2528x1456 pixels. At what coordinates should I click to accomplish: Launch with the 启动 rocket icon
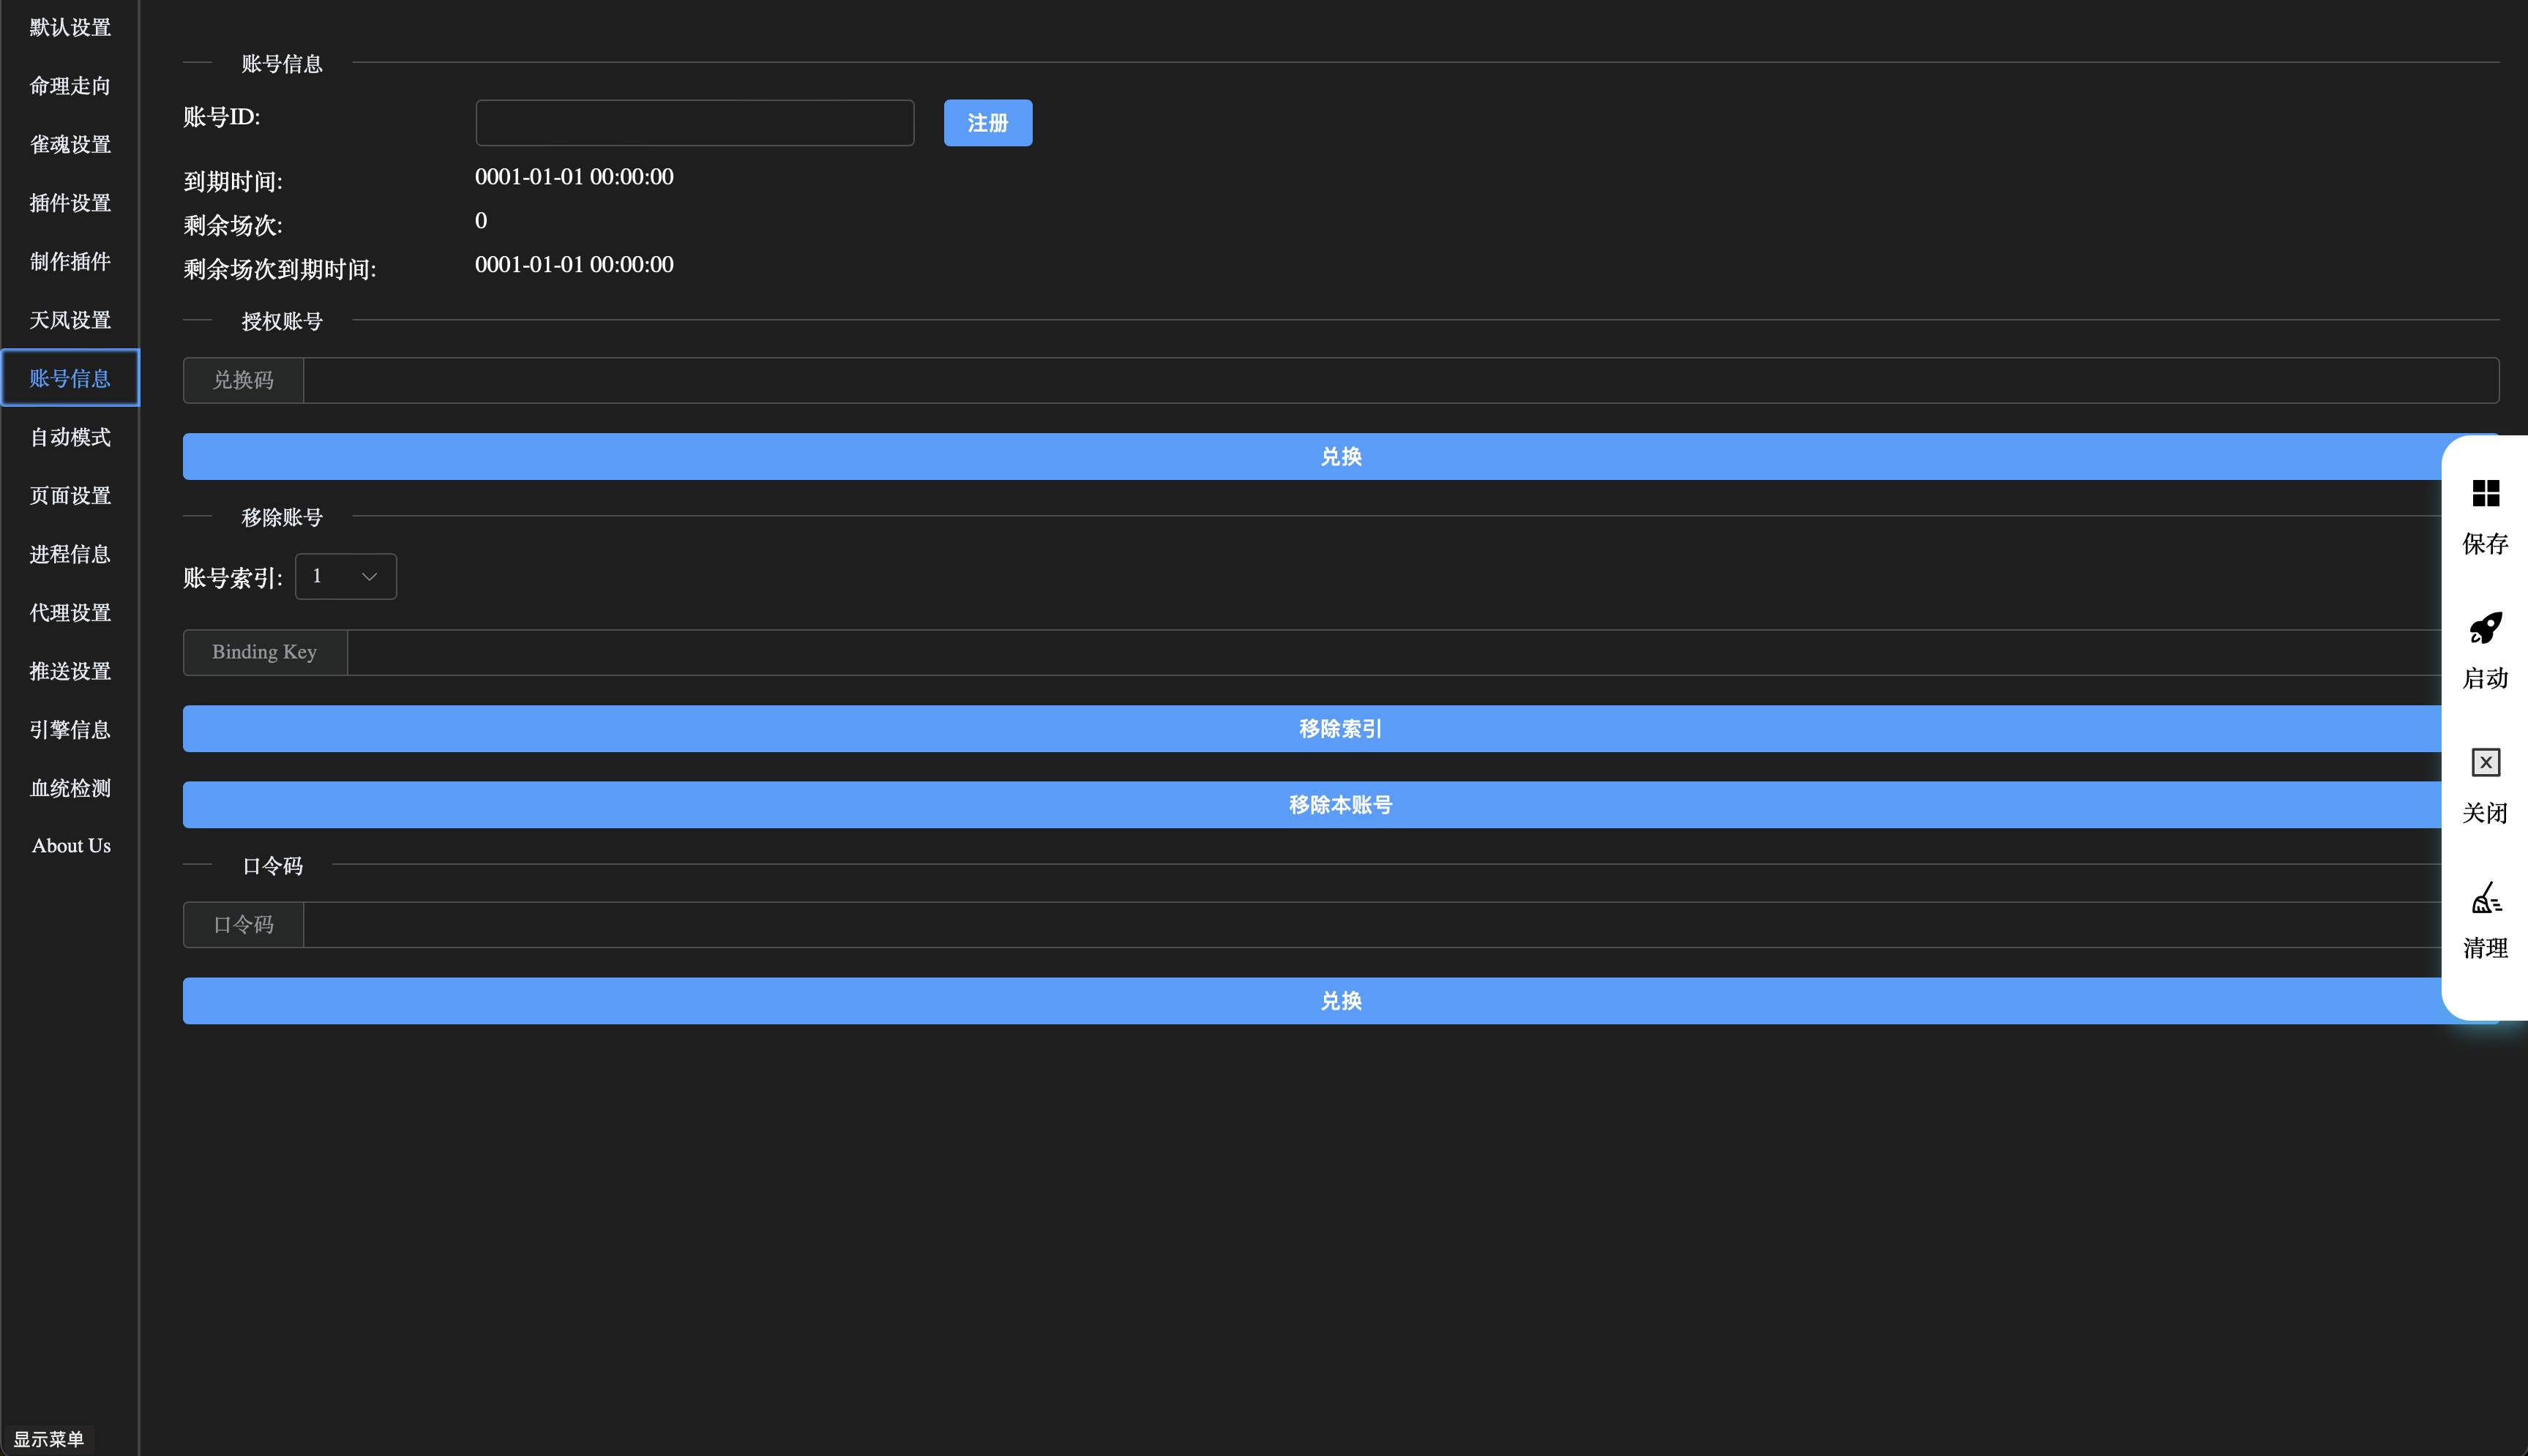(x=2485, y=628)
